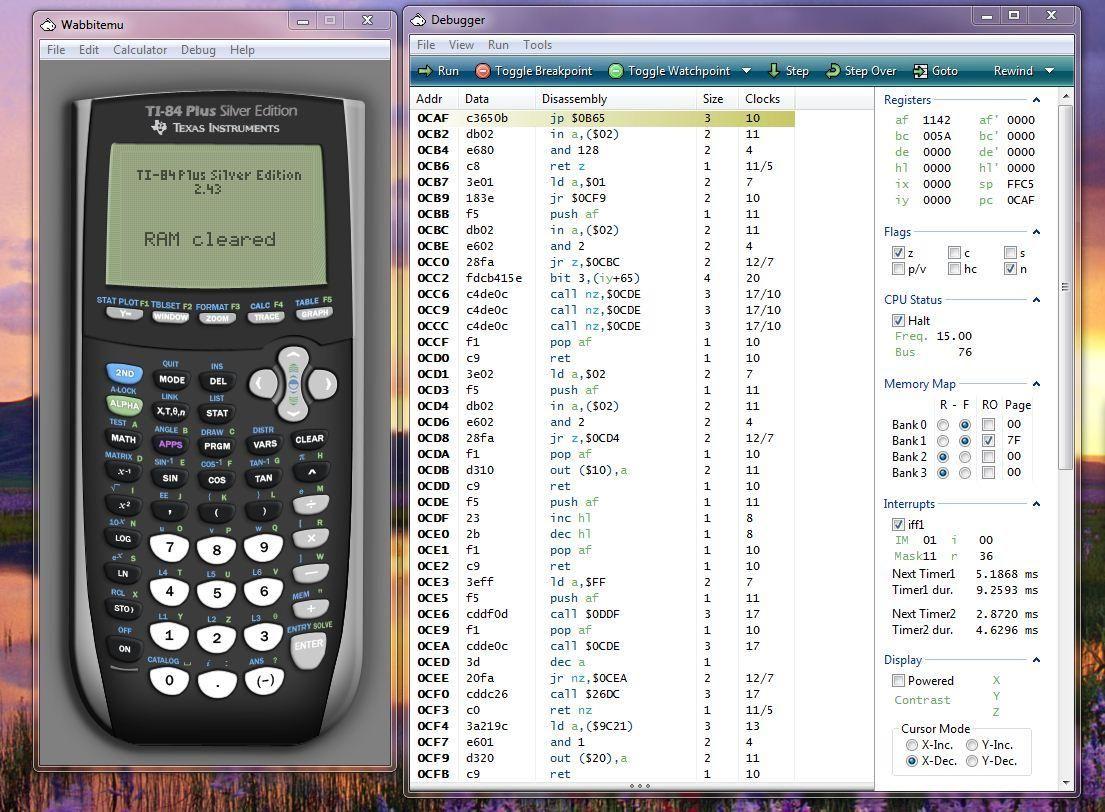Select the disassembly row at 0CAF
Image resolution: width=1105 pixels, height=812 pixels.
point(603,118)
